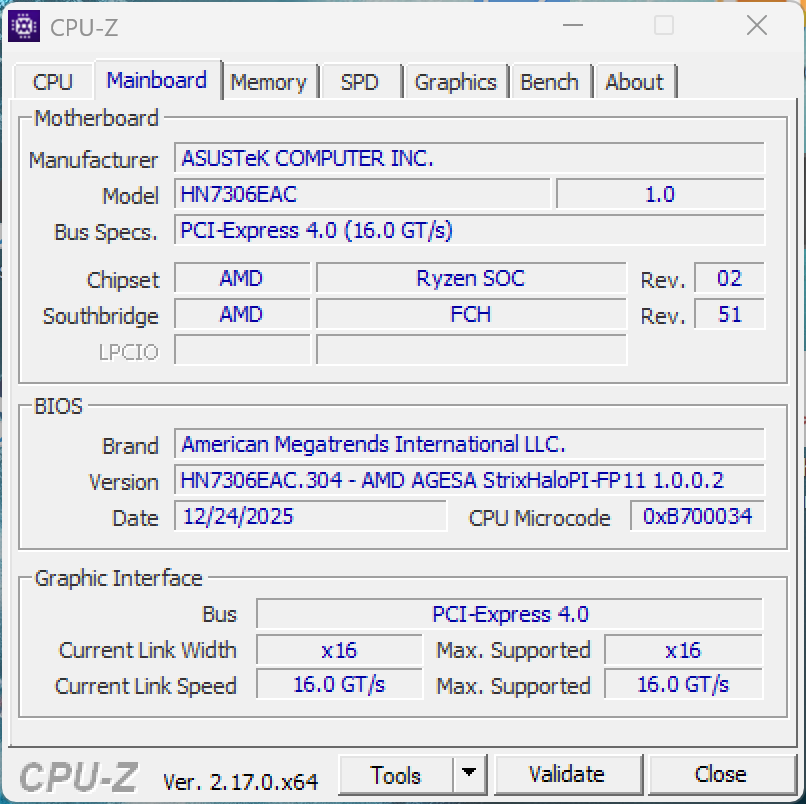Switch to the CPU tab

pos(52,82)
